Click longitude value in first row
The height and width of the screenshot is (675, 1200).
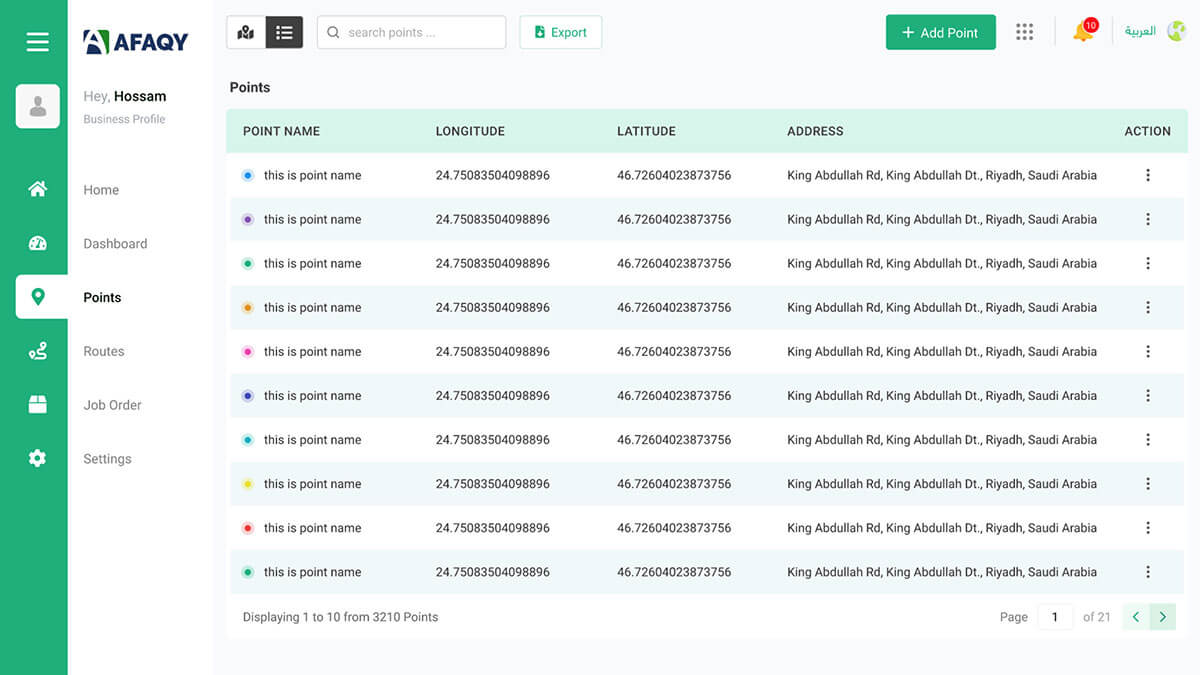492,175
